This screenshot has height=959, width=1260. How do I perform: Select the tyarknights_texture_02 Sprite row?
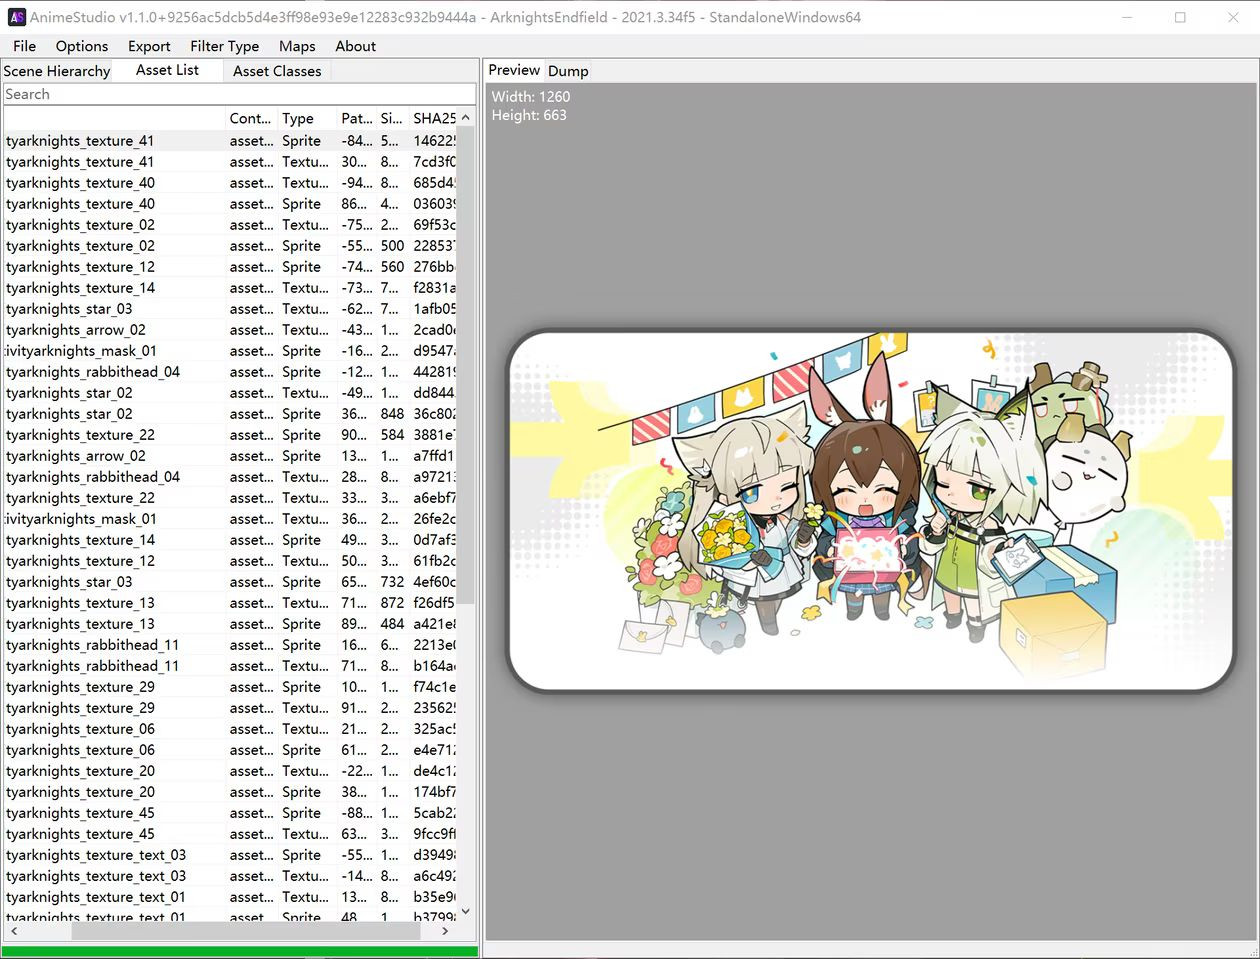coord(230,246)
